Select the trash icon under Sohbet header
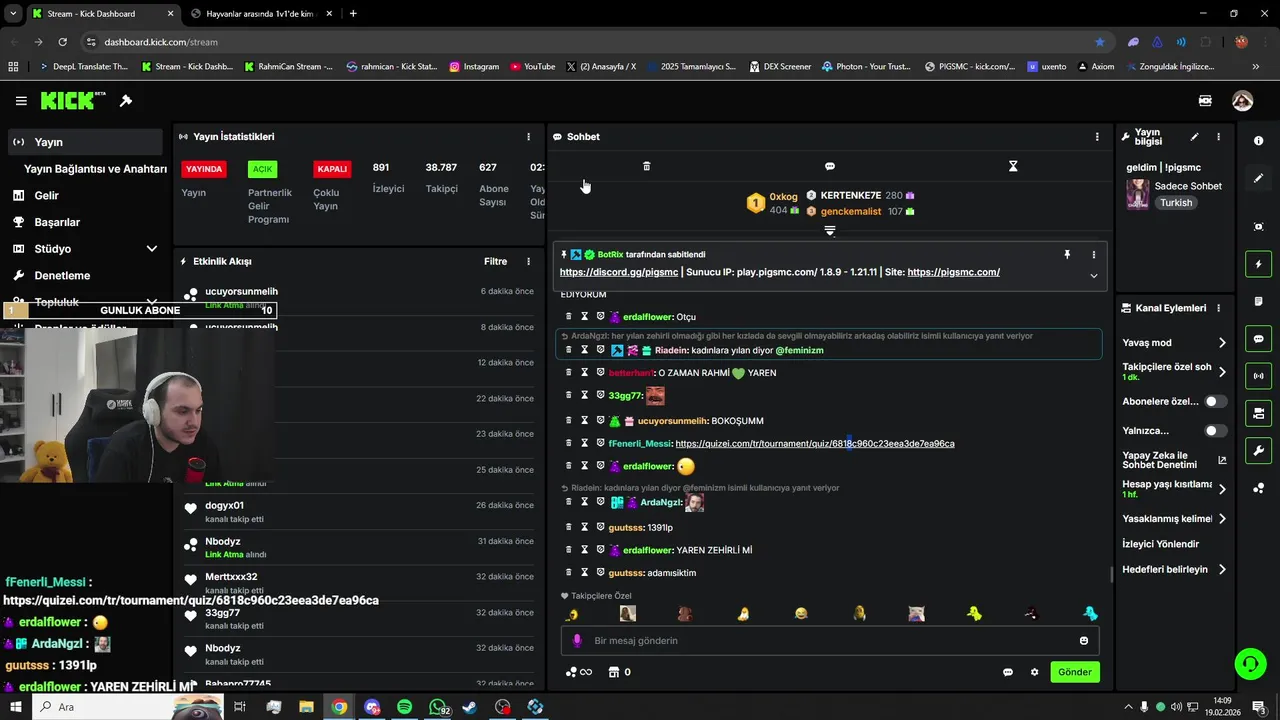This screenshot has height=720, width=1280. [x=646, y=166]
